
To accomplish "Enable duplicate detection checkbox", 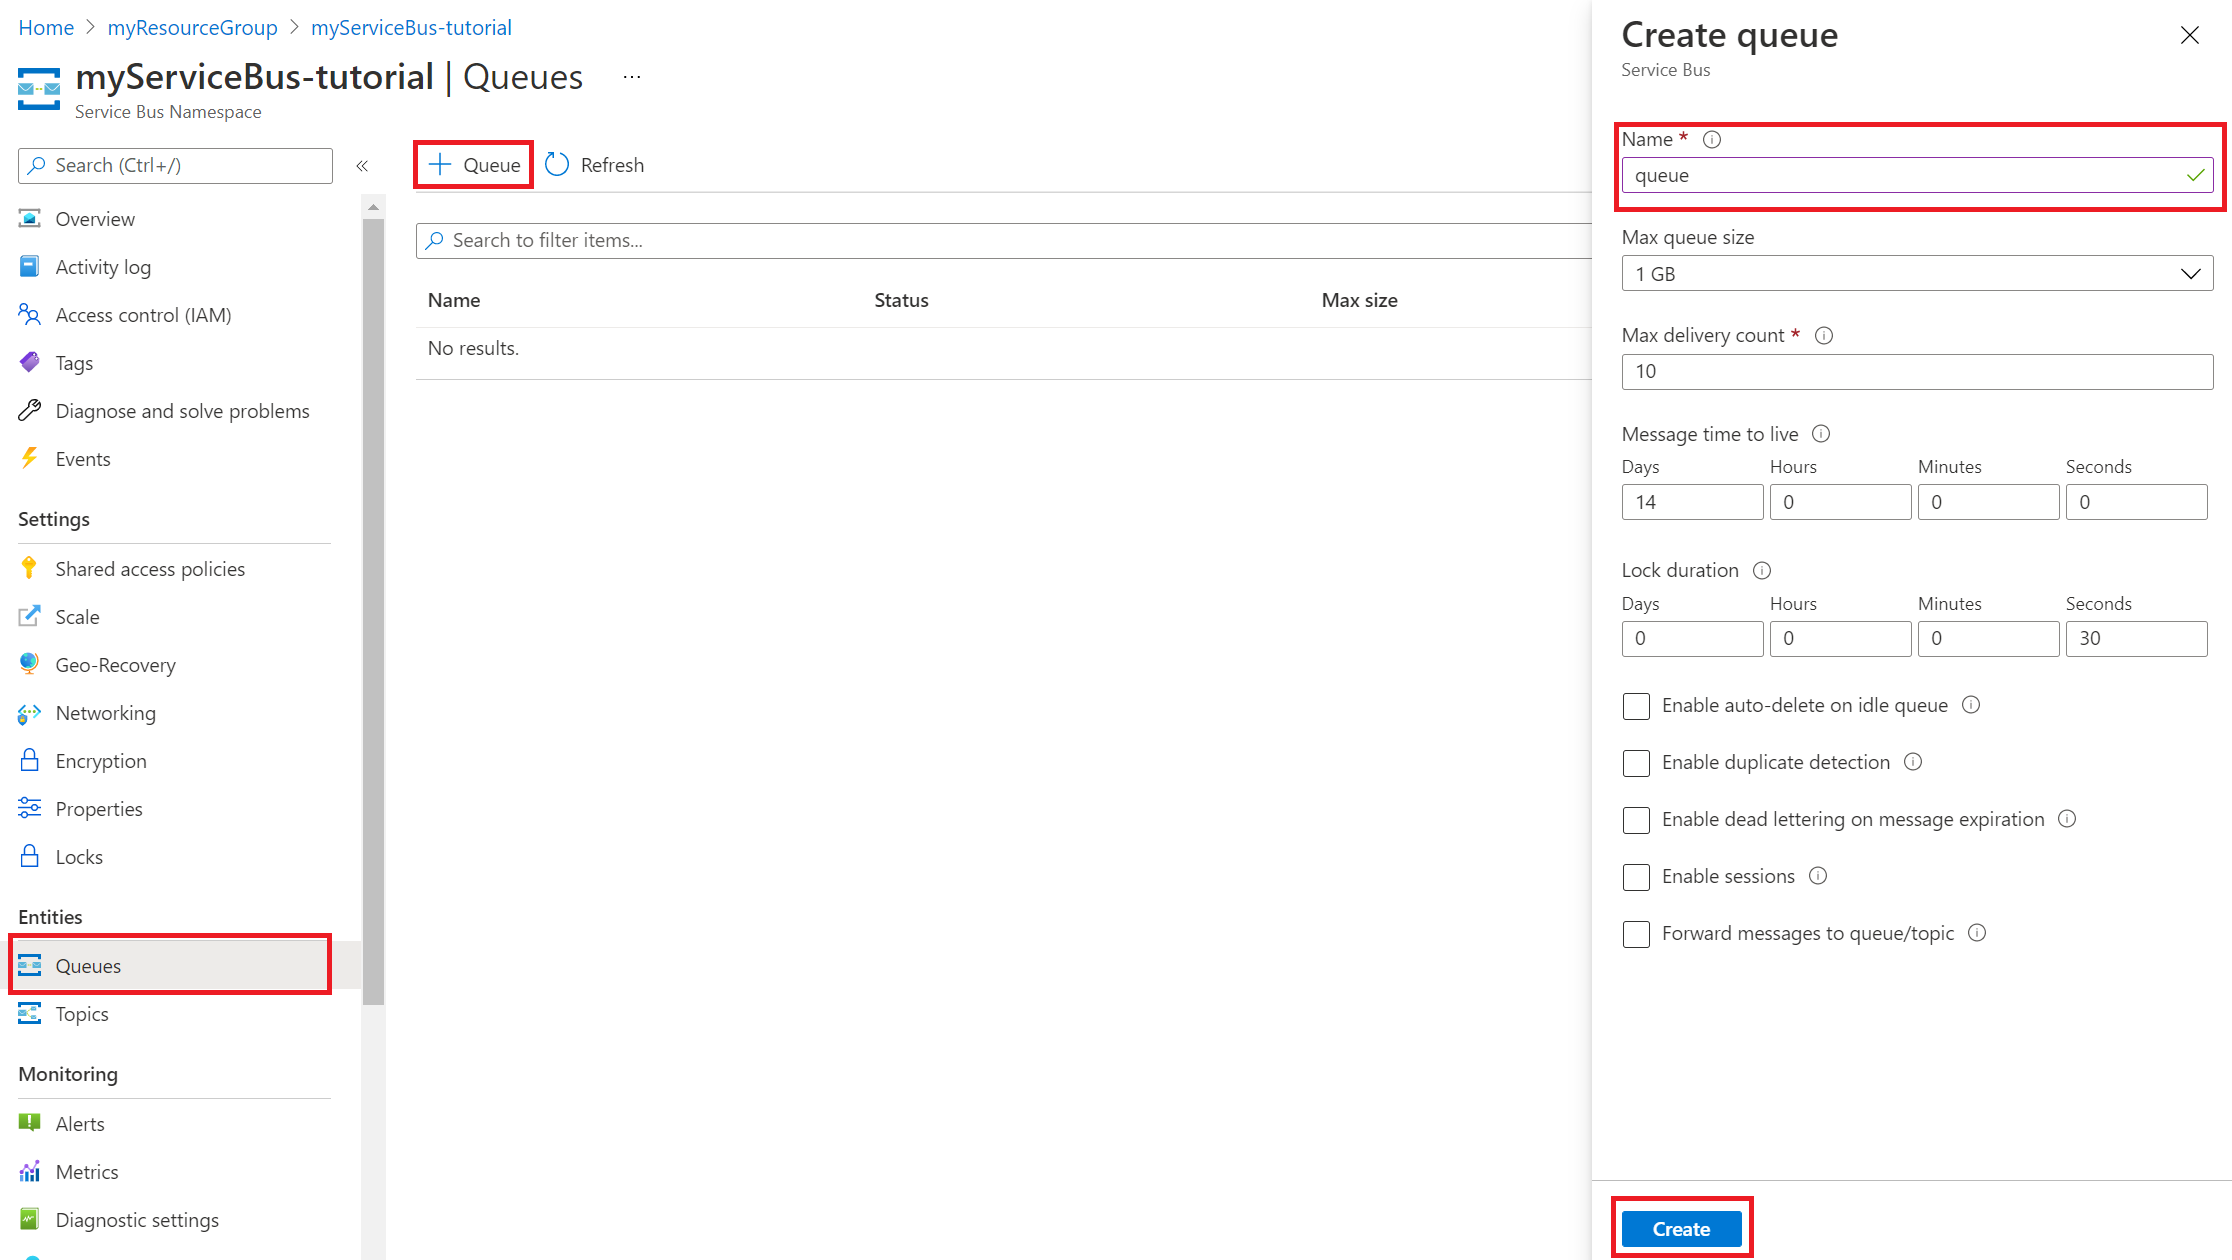I will click(1637, 763).
